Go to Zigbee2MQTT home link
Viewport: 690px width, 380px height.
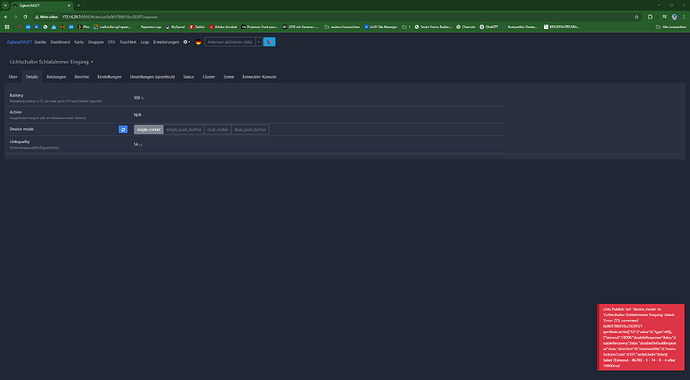tap(19, 42)
